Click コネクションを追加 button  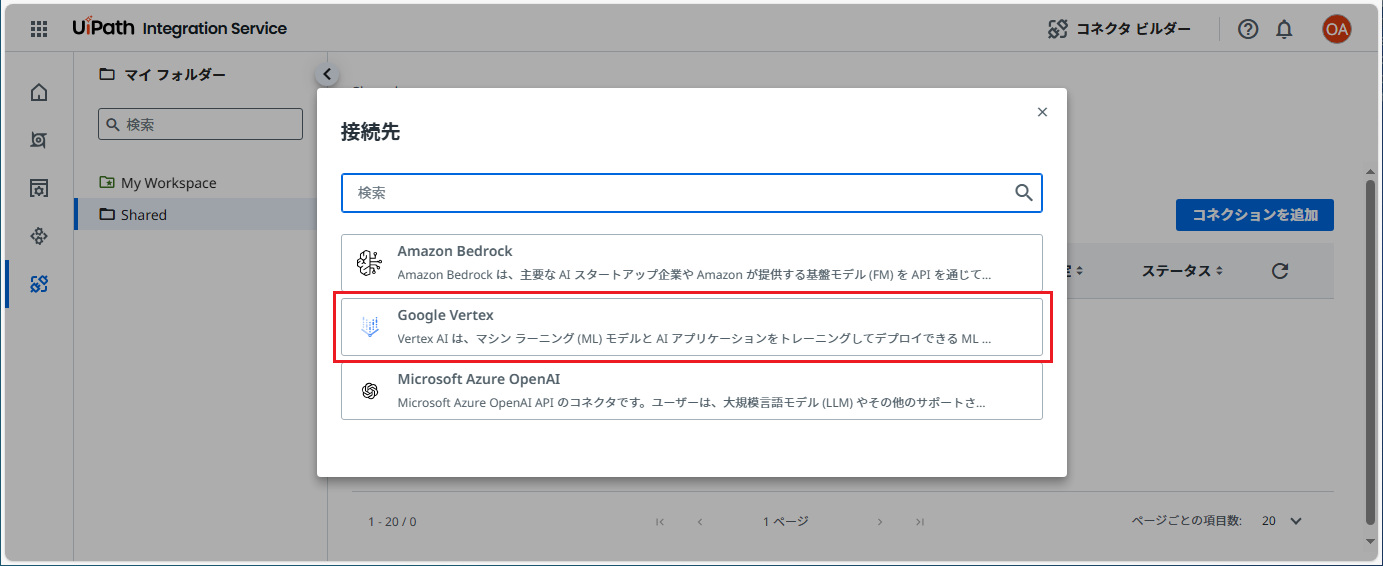[x=1254, y=215]
